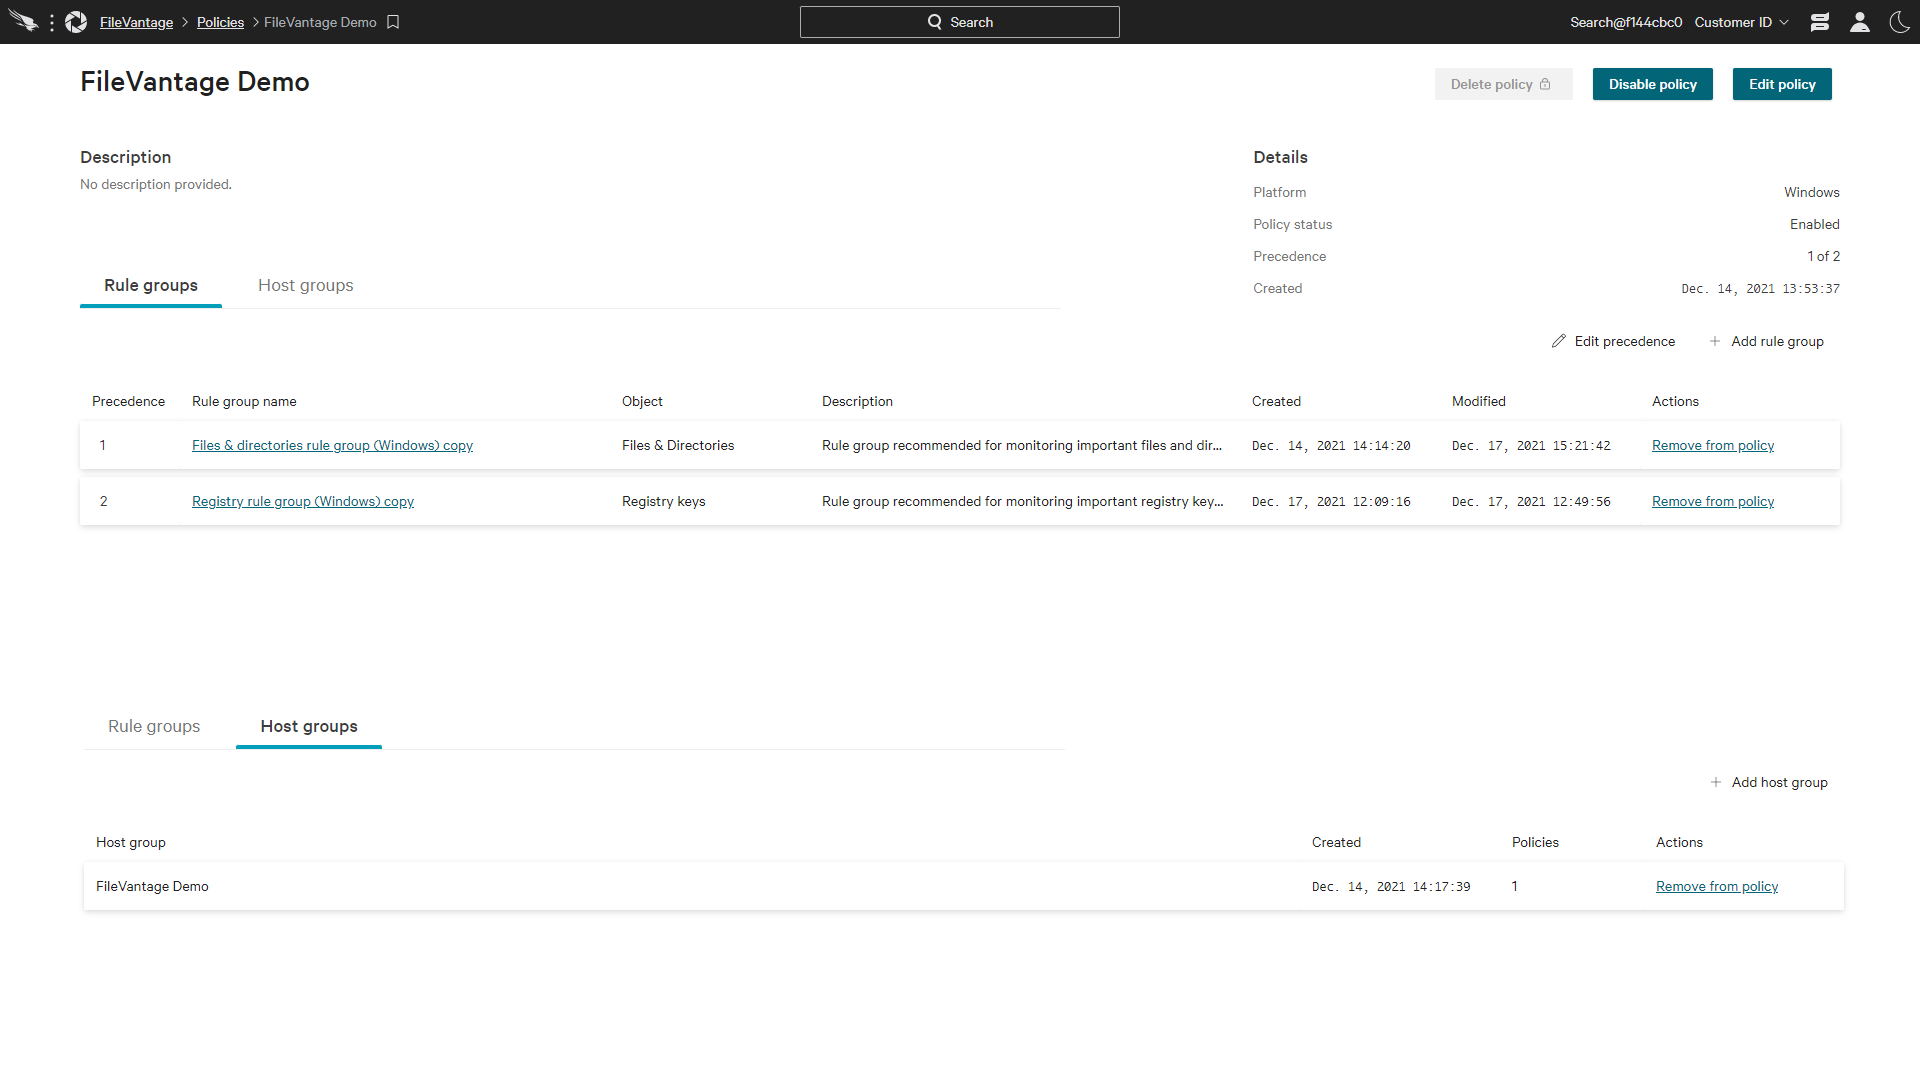
Task: Open the vertical dots app menu
Action: 52,22
